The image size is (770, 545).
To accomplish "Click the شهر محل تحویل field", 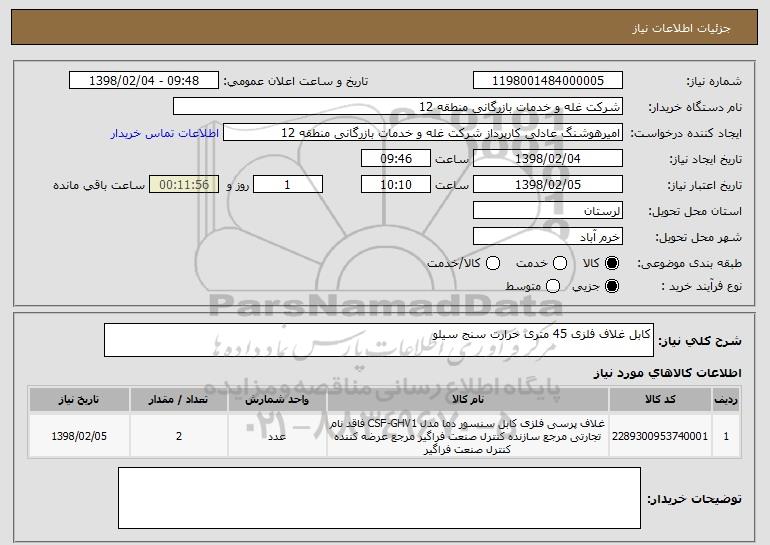I will click(546, 237).
